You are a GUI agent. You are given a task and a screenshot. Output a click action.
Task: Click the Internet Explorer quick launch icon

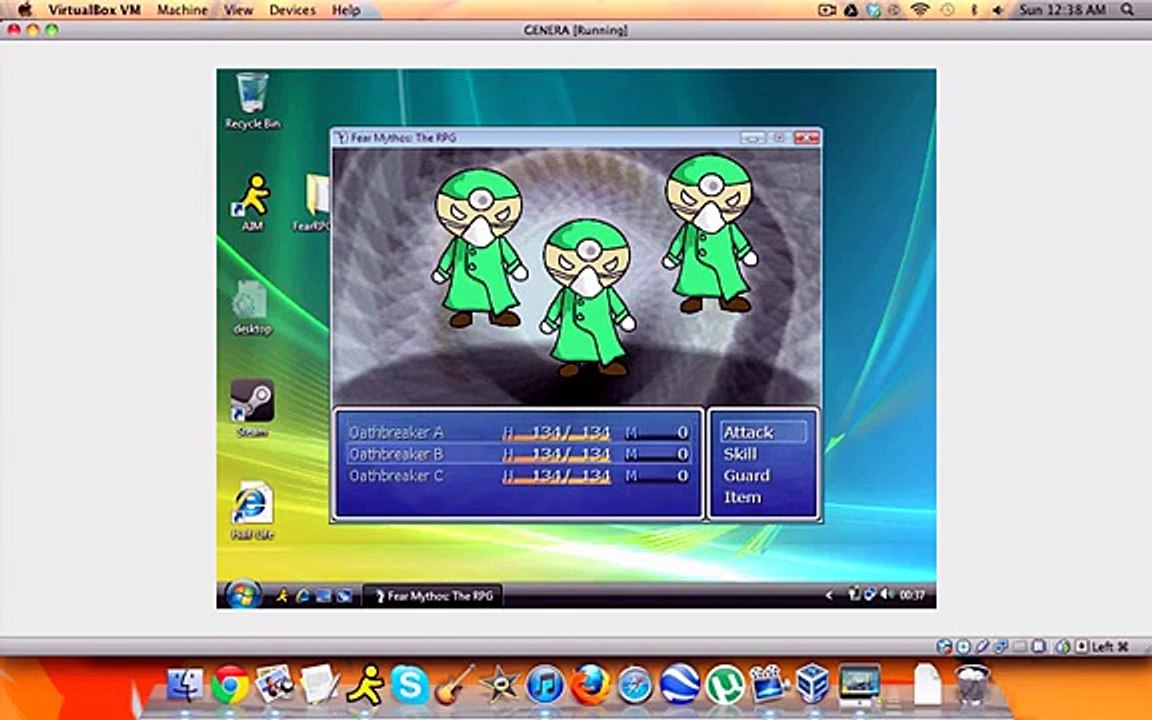click(302, 596)
